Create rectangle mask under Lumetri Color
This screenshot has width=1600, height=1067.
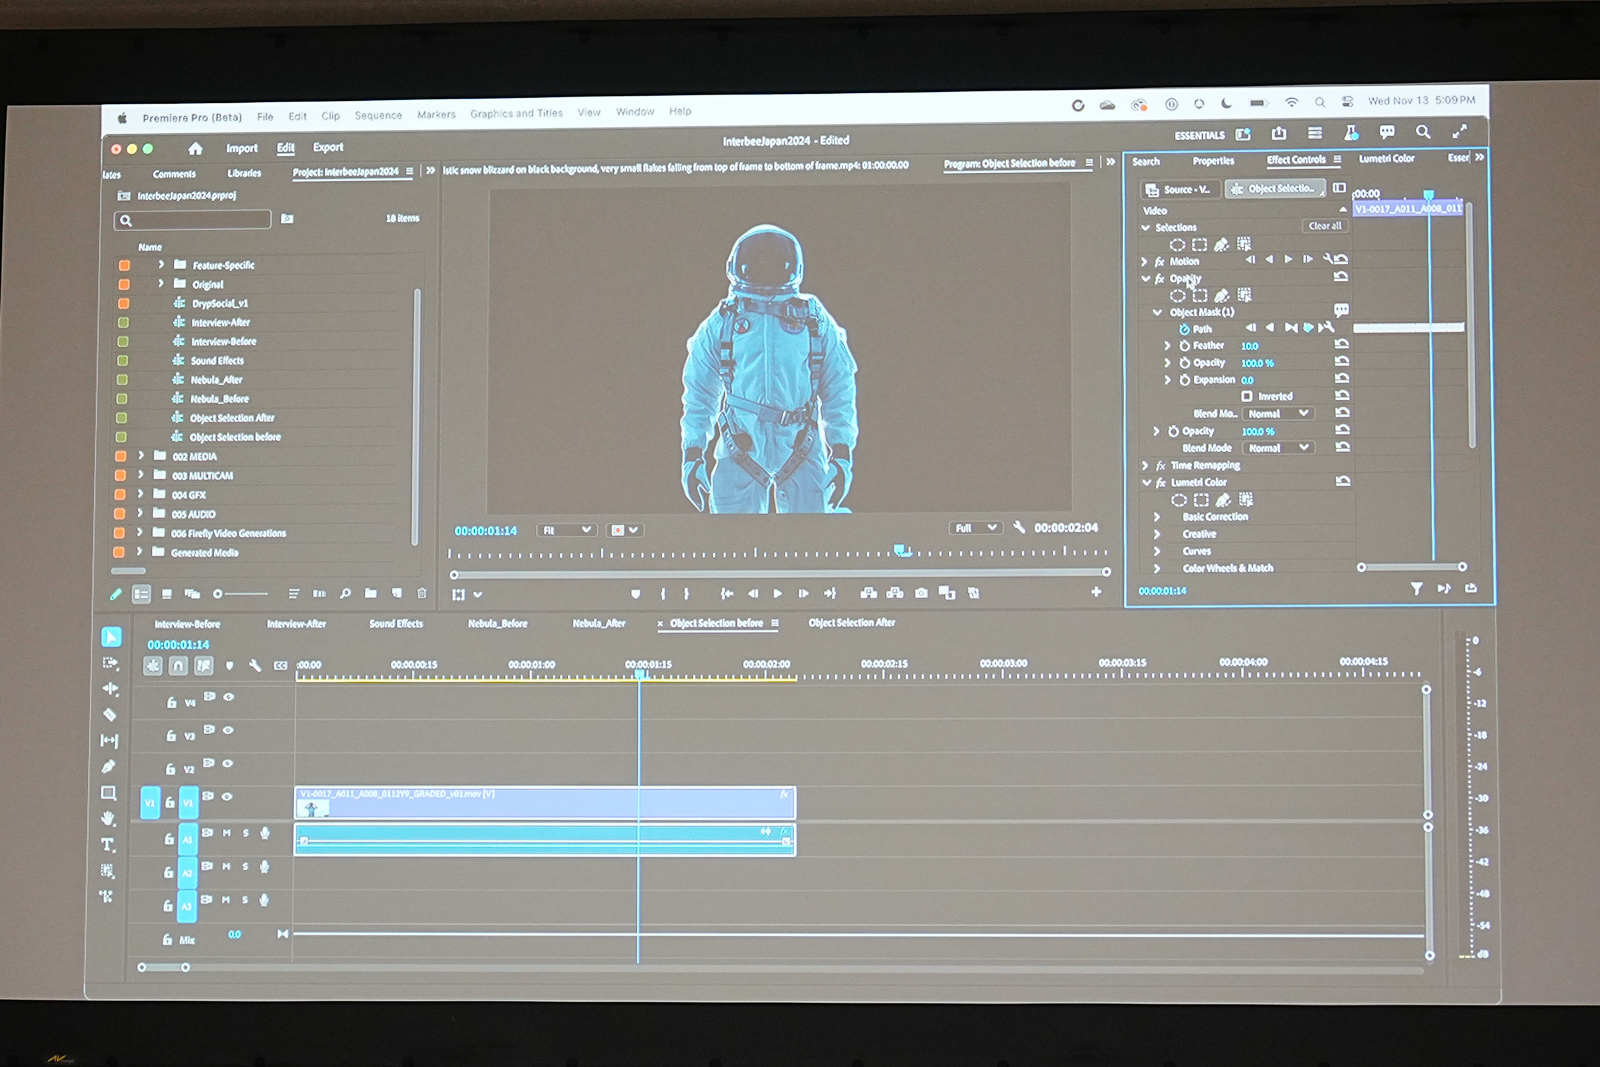click(x=1201, y=500)
